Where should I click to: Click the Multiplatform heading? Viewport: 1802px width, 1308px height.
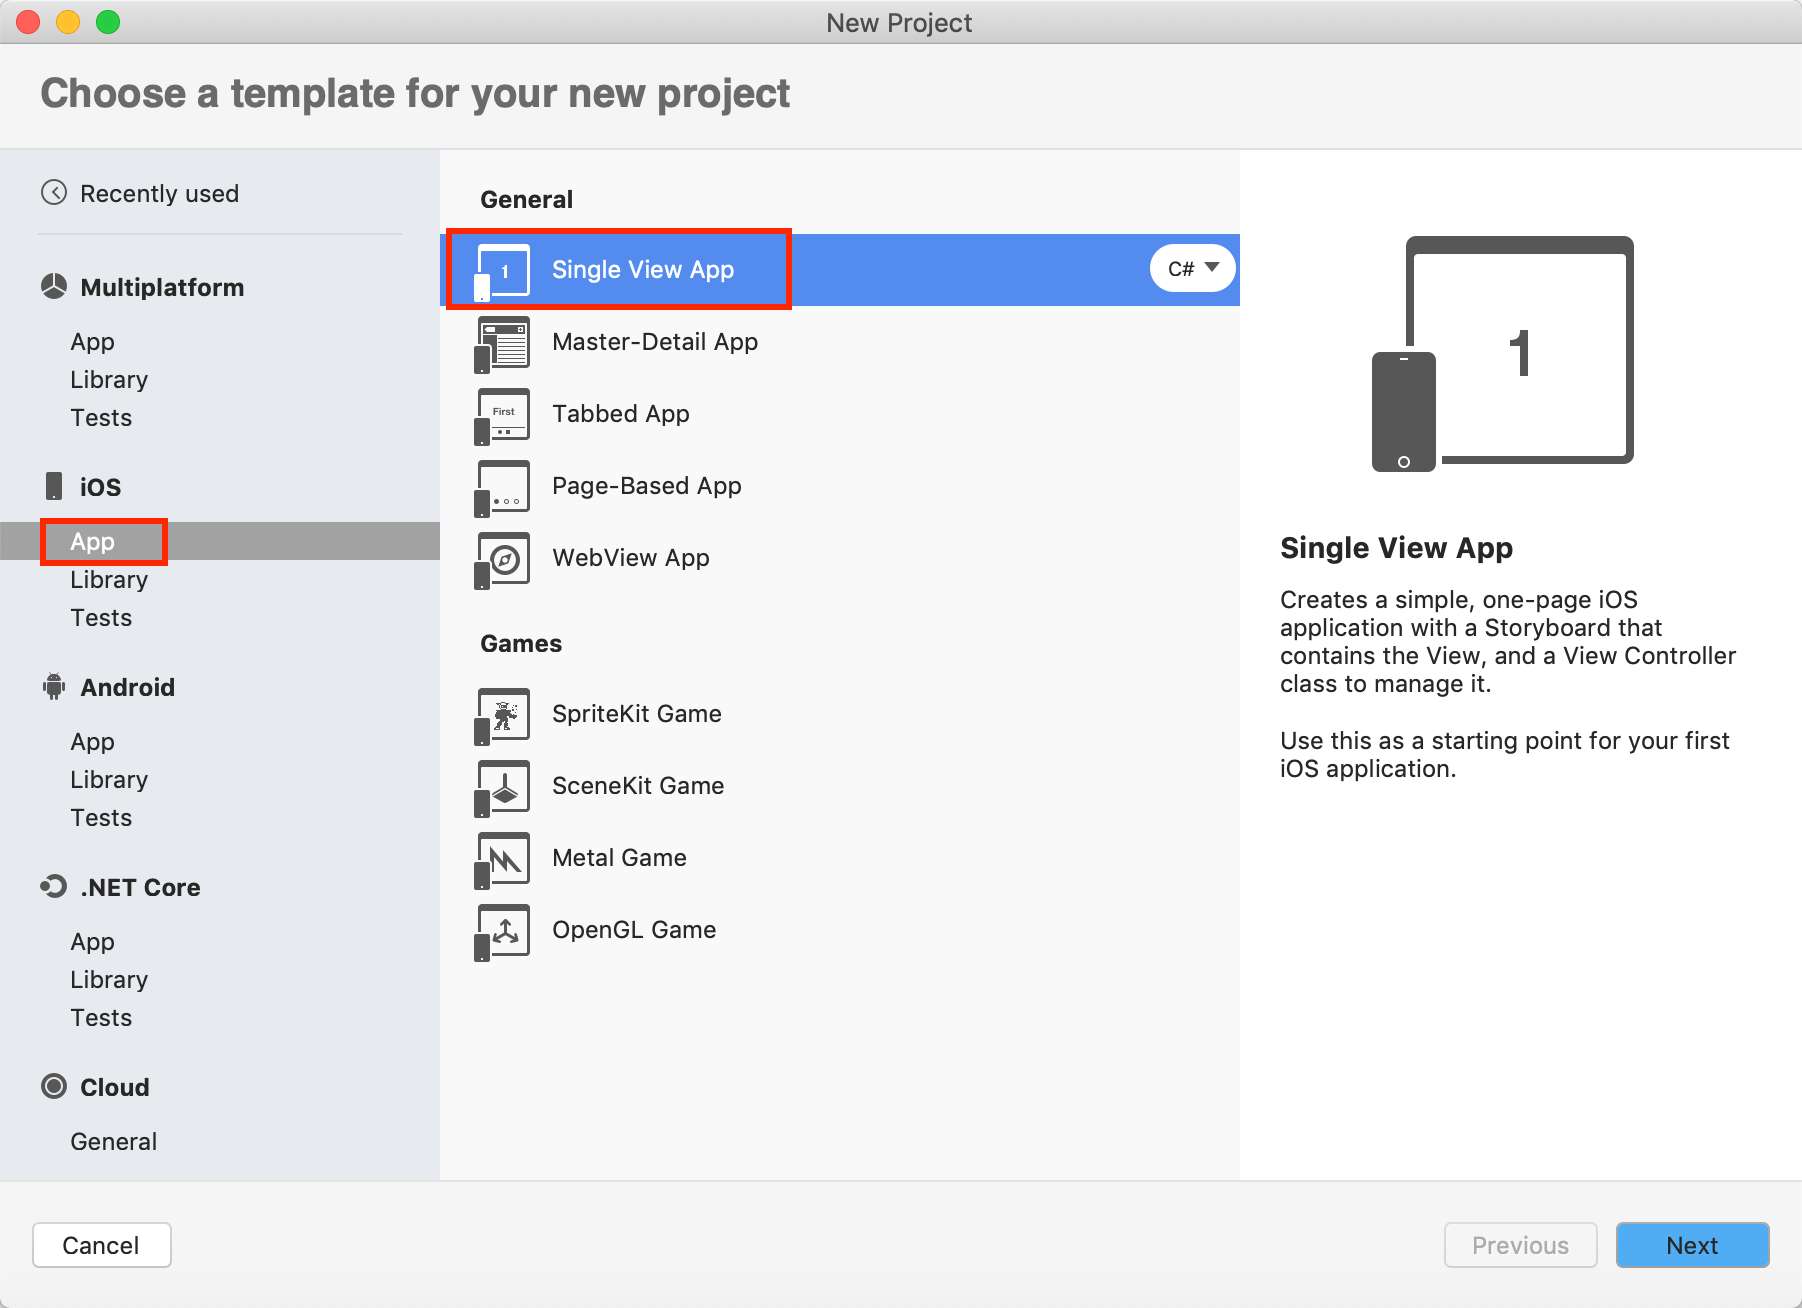[162, 288]
